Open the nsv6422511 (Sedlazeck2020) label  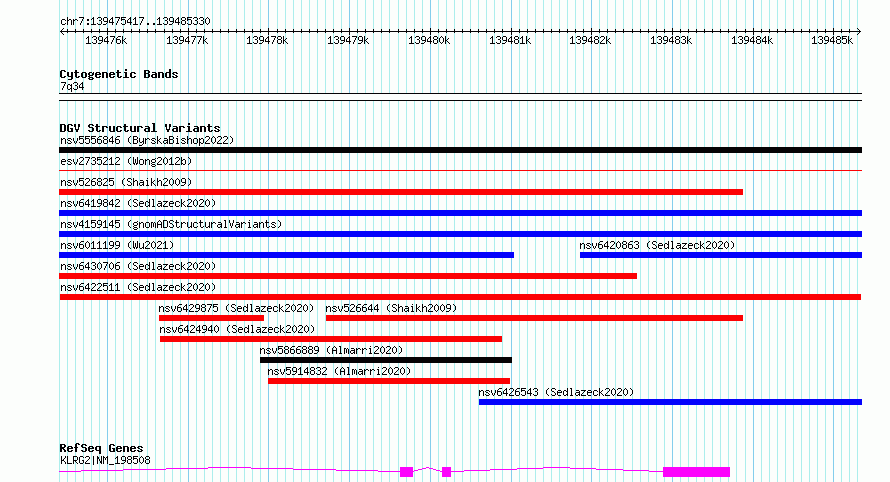(138, 287)
